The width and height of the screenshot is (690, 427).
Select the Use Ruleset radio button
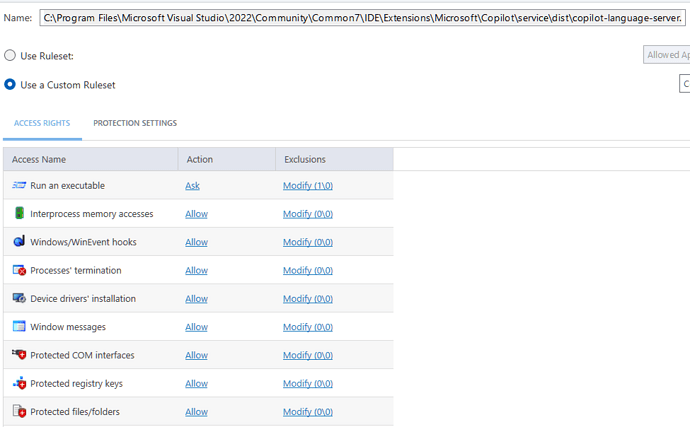pos(10,55)
